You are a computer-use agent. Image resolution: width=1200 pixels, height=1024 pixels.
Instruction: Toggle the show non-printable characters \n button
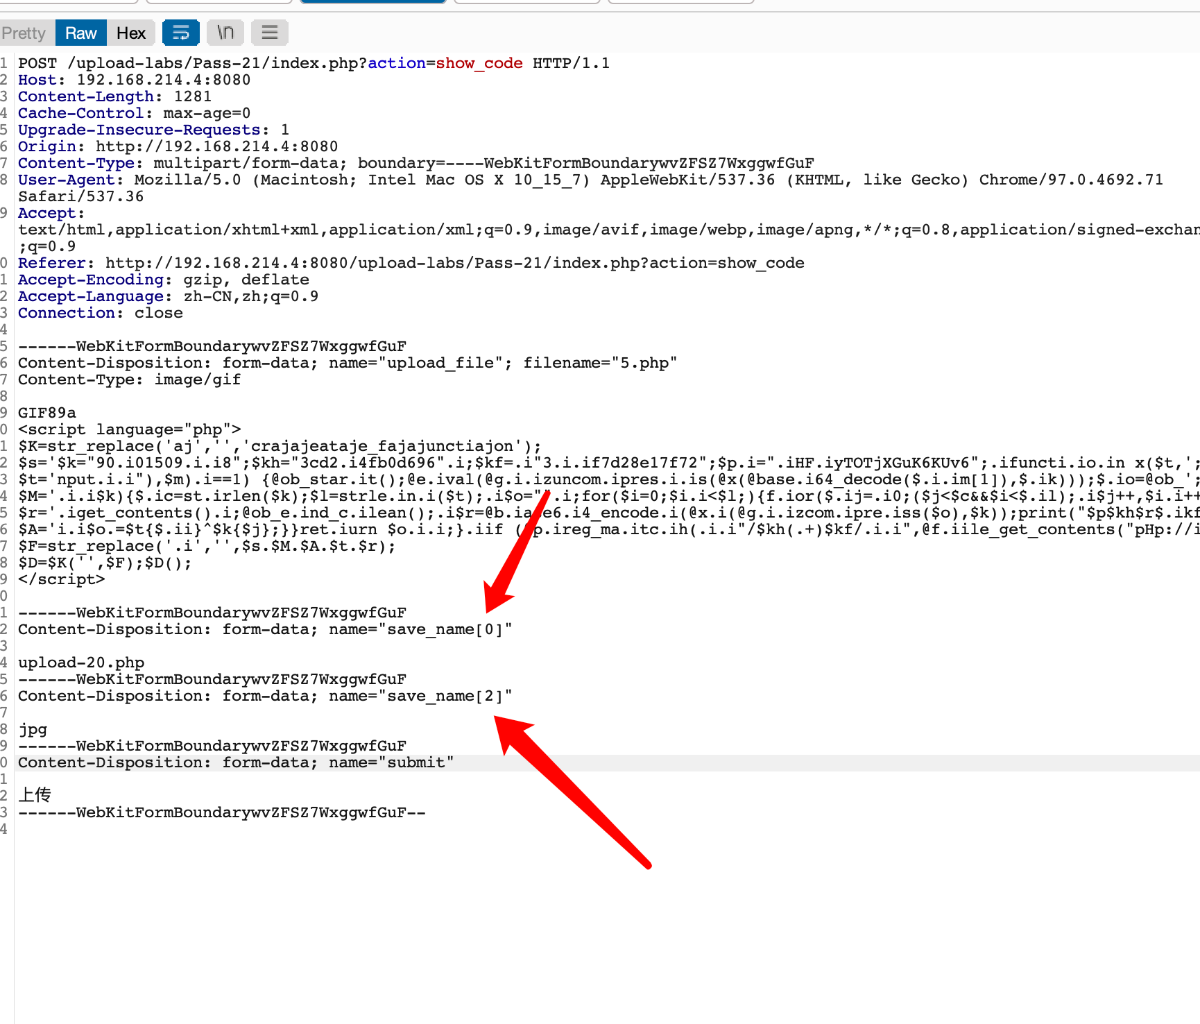point(226,33)
